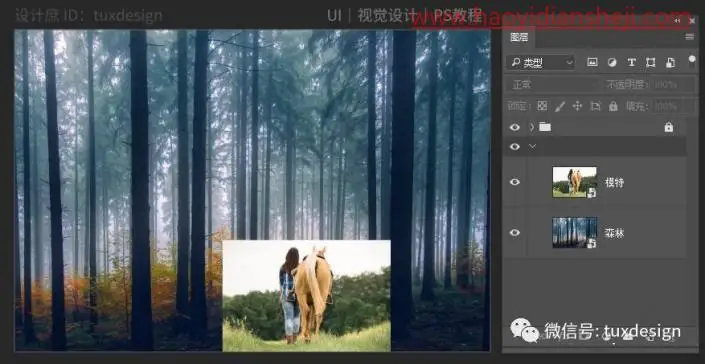The width and height of the screenshot is (705, 364).
Task: Select the 模特 layer name
Action: pos(614,182)
